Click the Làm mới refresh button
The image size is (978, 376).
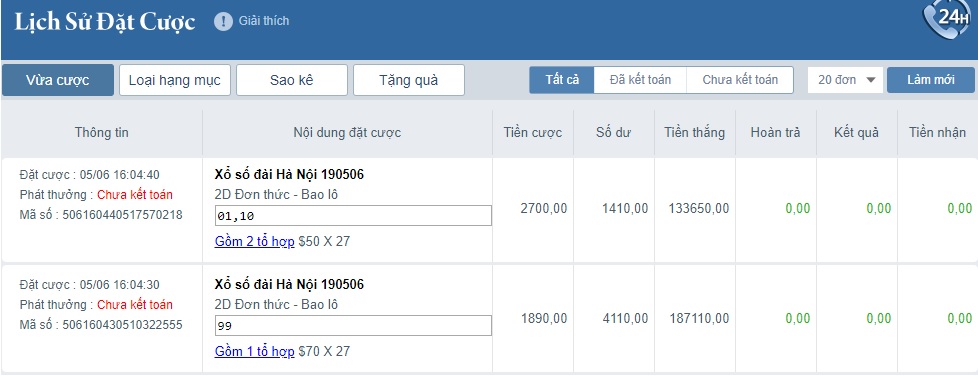click(931, 80)
